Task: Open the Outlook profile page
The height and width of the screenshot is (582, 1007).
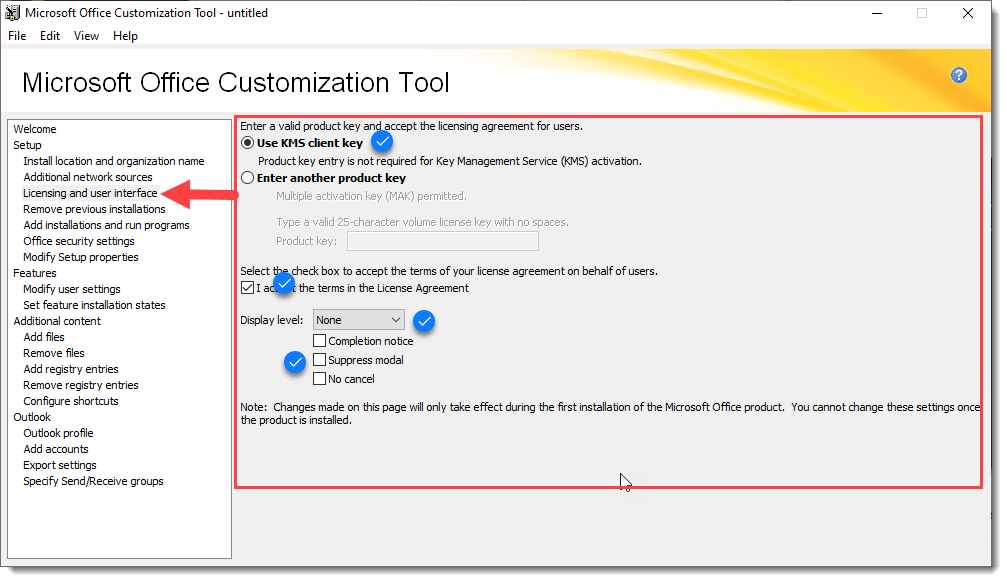Action: (58, 433)
